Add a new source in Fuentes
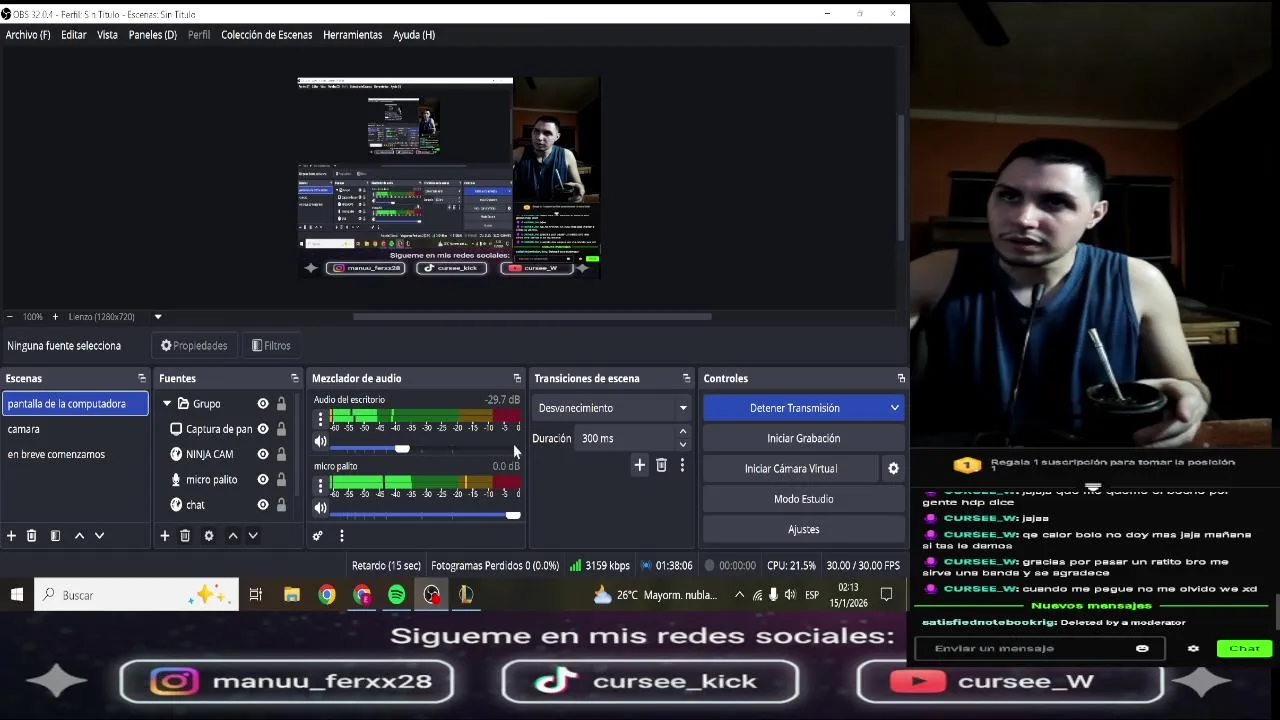 [165, 536]
